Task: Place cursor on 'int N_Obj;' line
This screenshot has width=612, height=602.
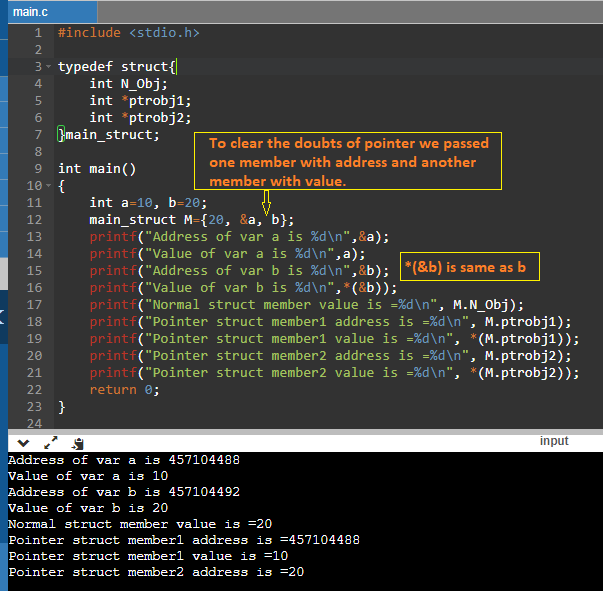Action: coord(128,84)
